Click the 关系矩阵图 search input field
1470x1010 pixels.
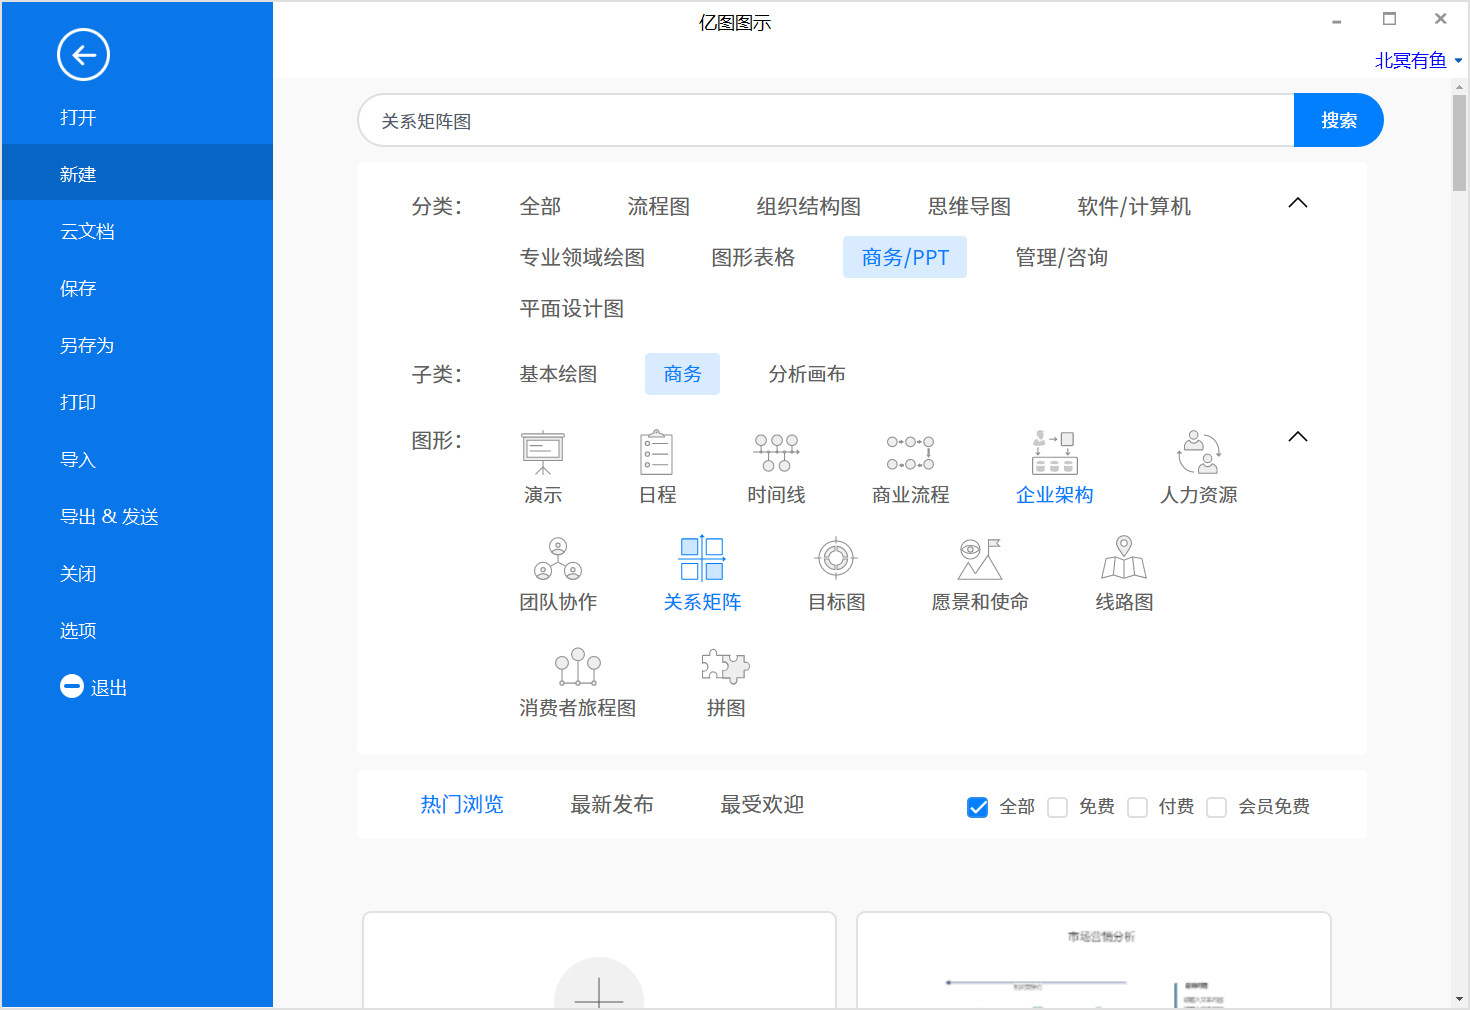pos(825,121)
